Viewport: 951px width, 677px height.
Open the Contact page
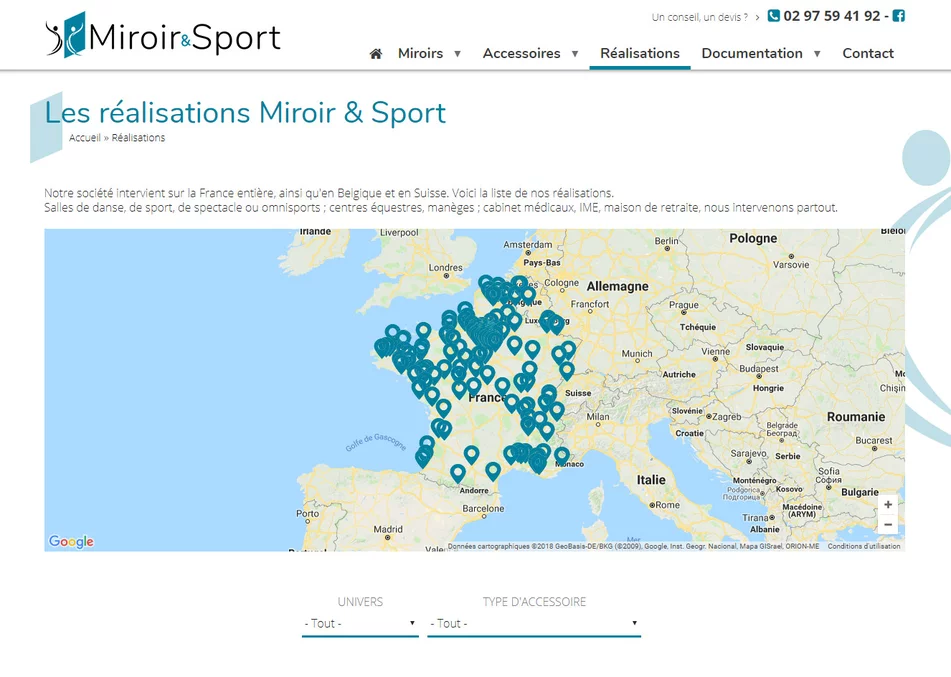pos(867,54)
